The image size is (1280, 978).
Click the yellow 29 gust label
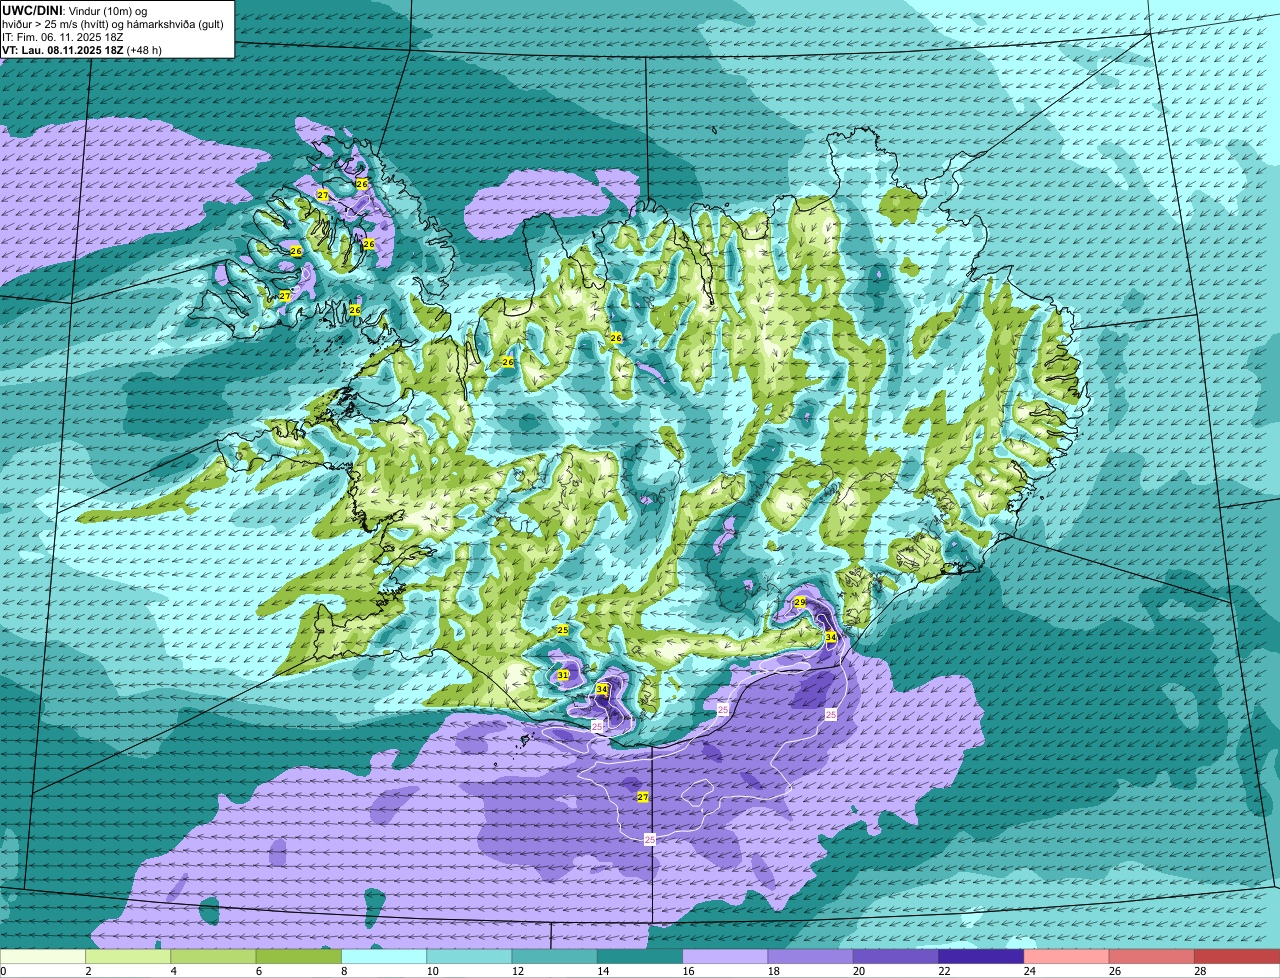[x=800, y=602]
